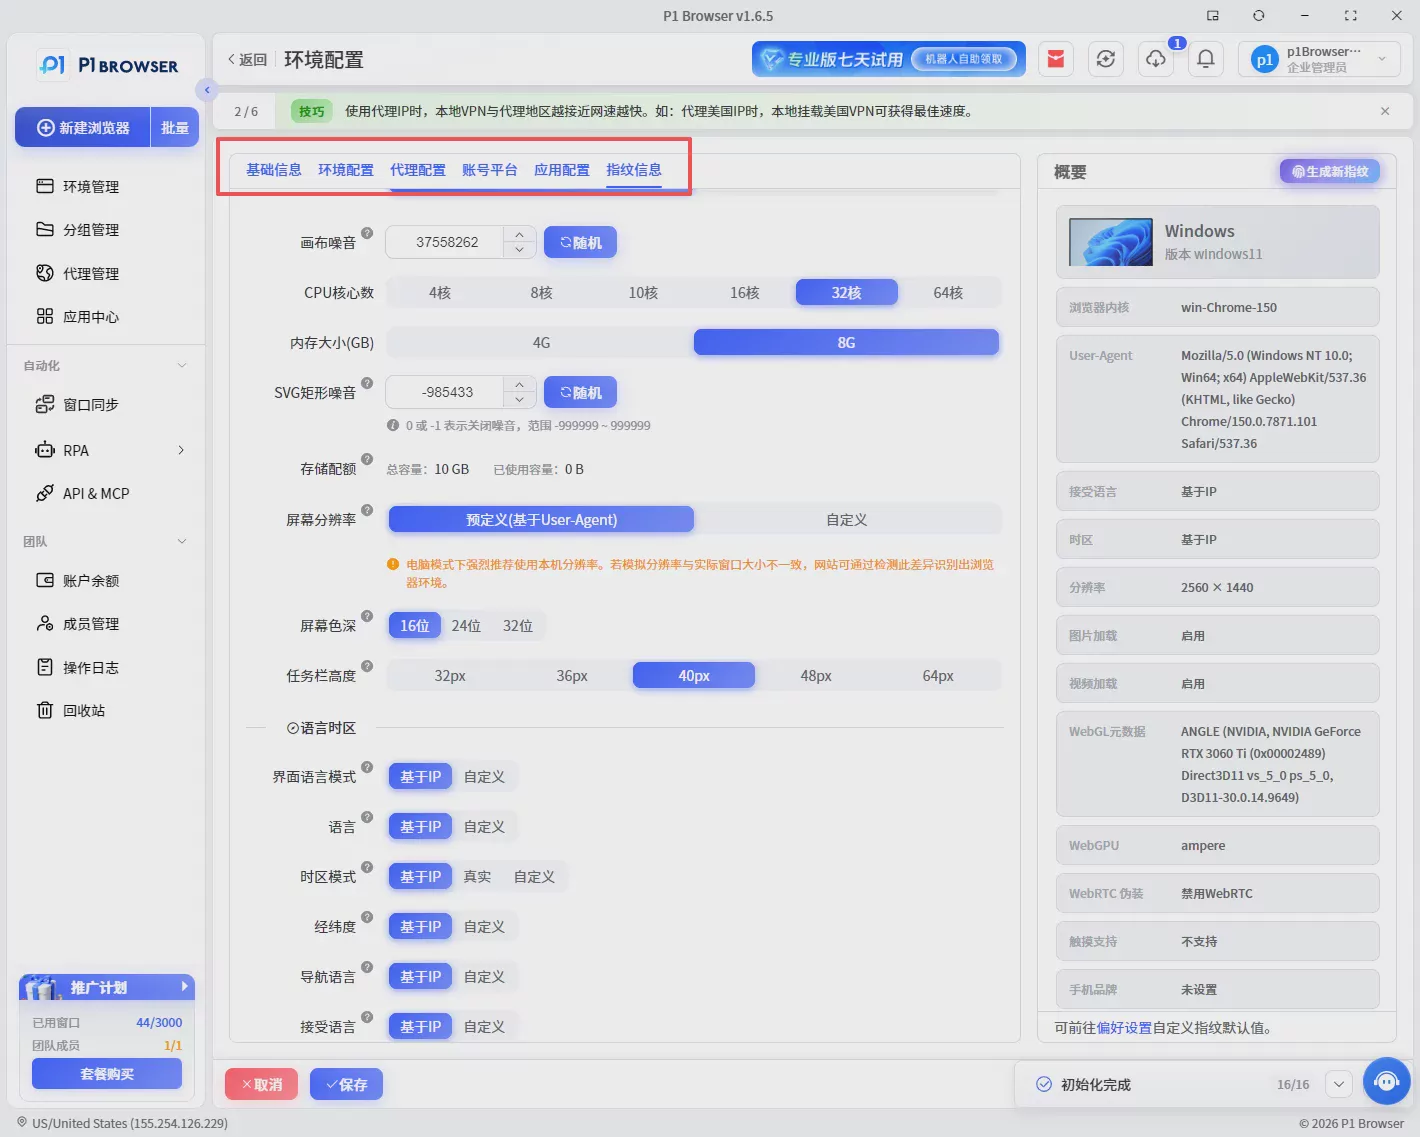1420x1137 pixels.
Task: Click help icon next to 屏幕色深
Action: coord(367,616)
